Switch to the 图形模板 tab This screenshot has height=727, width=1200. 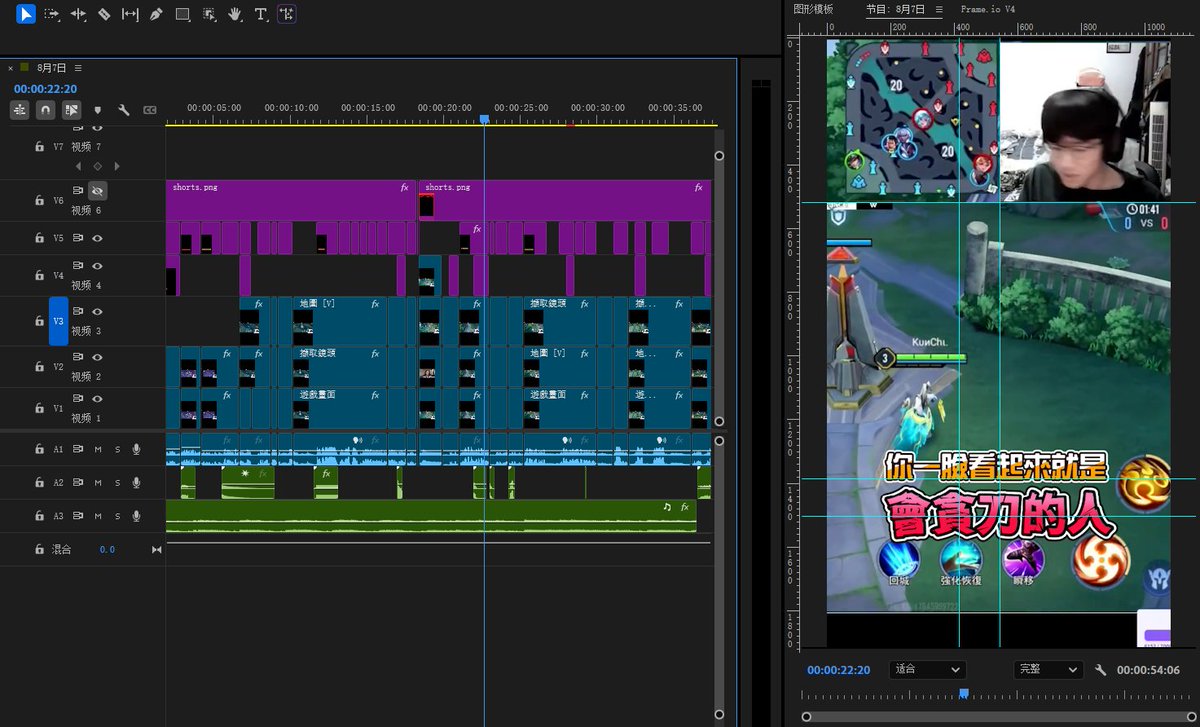point(813,9)
